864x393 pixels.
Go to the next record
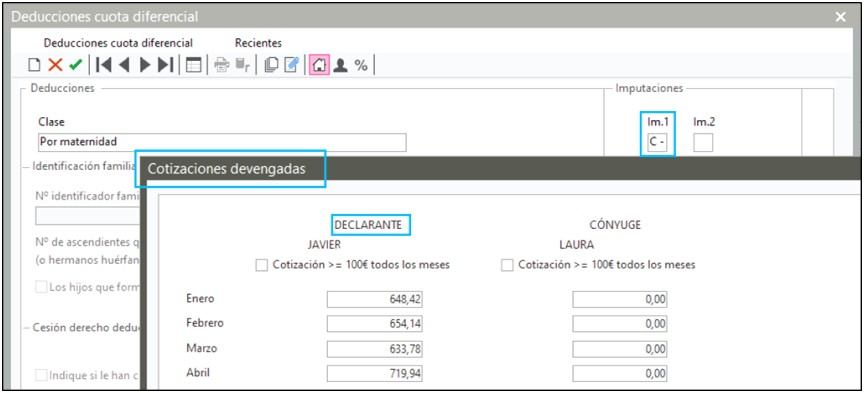tap(145, 65)
